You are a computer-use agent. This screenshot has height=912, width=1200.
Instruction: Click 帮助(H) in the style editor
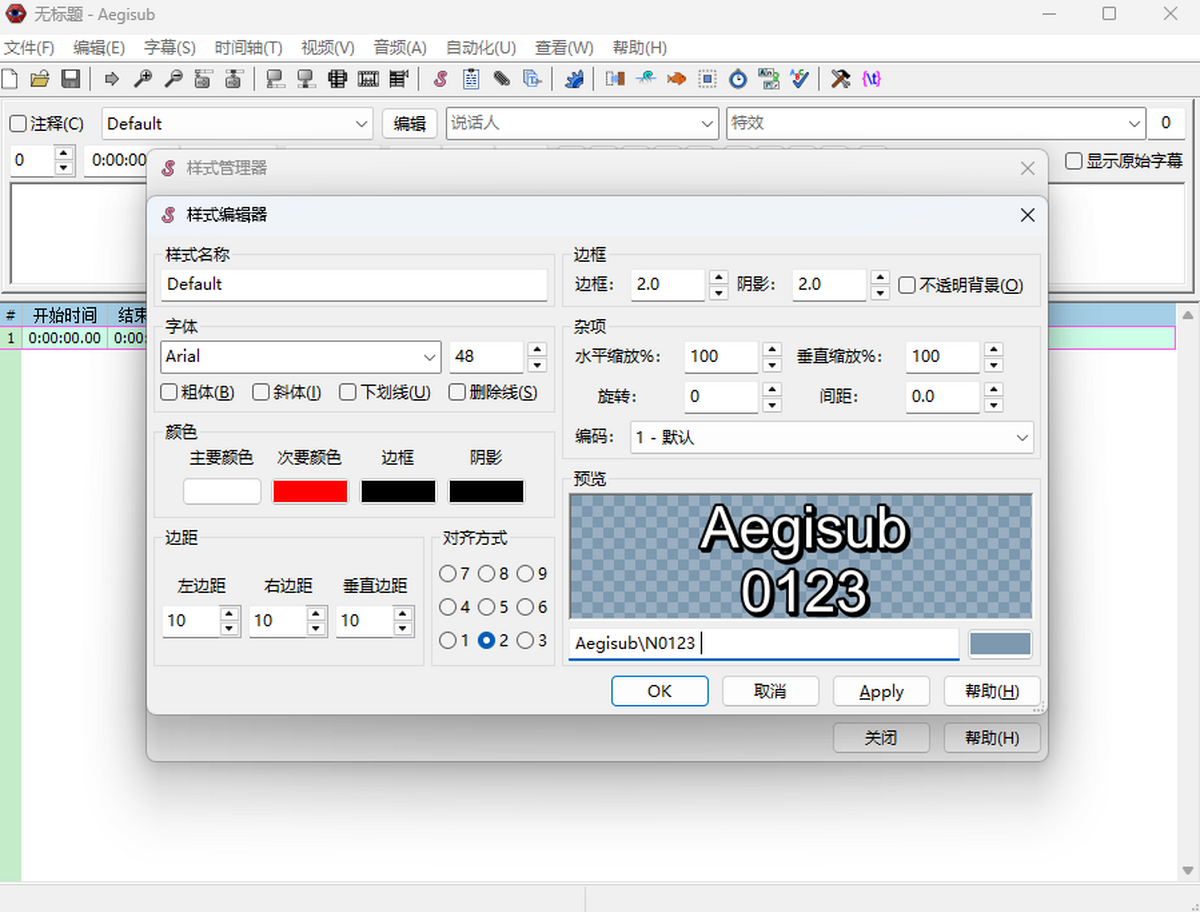pos(992,691)
